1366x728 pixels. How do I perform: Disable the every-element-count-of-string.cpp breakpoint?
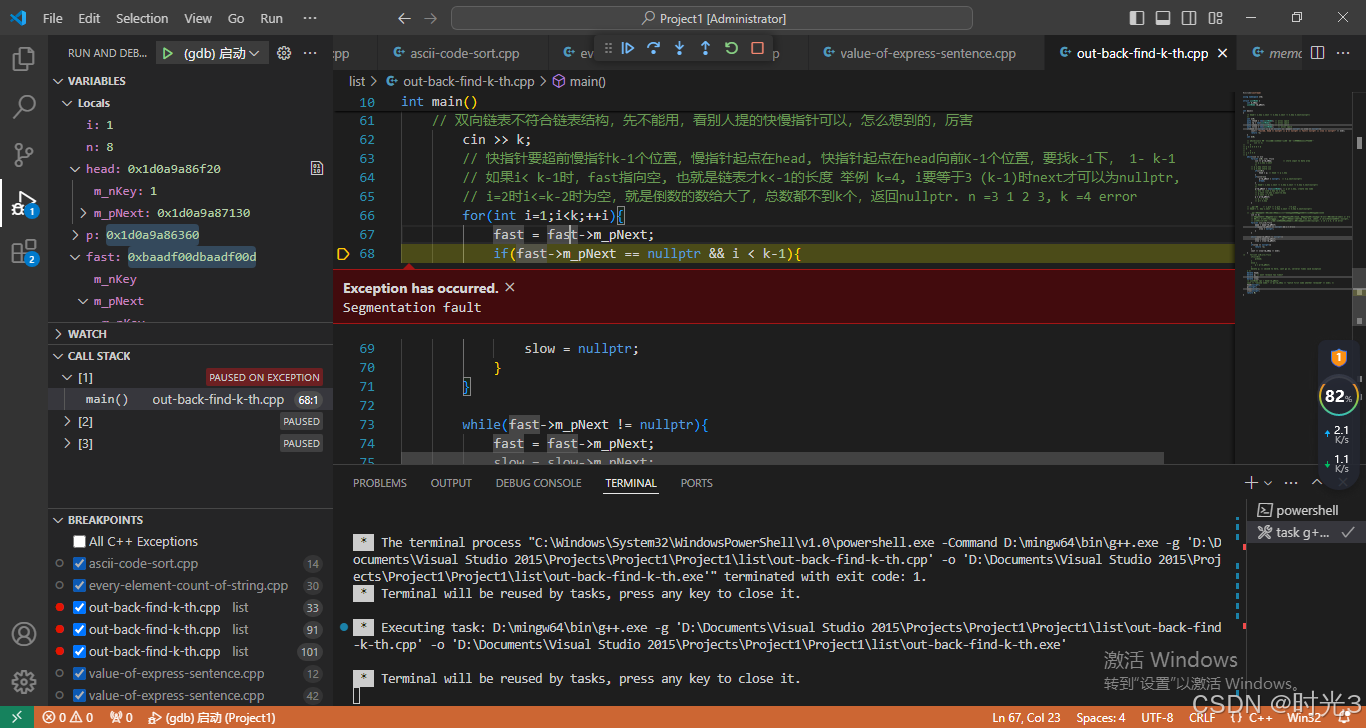[79, 585]
